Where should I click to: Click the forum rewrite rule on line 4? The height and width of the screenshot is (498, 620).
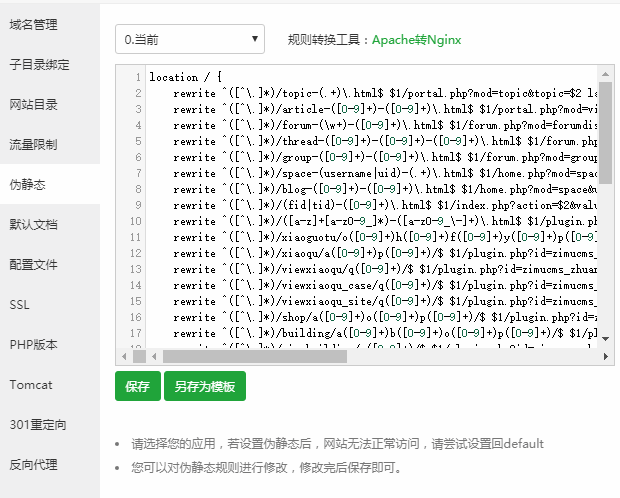(385, 125)
